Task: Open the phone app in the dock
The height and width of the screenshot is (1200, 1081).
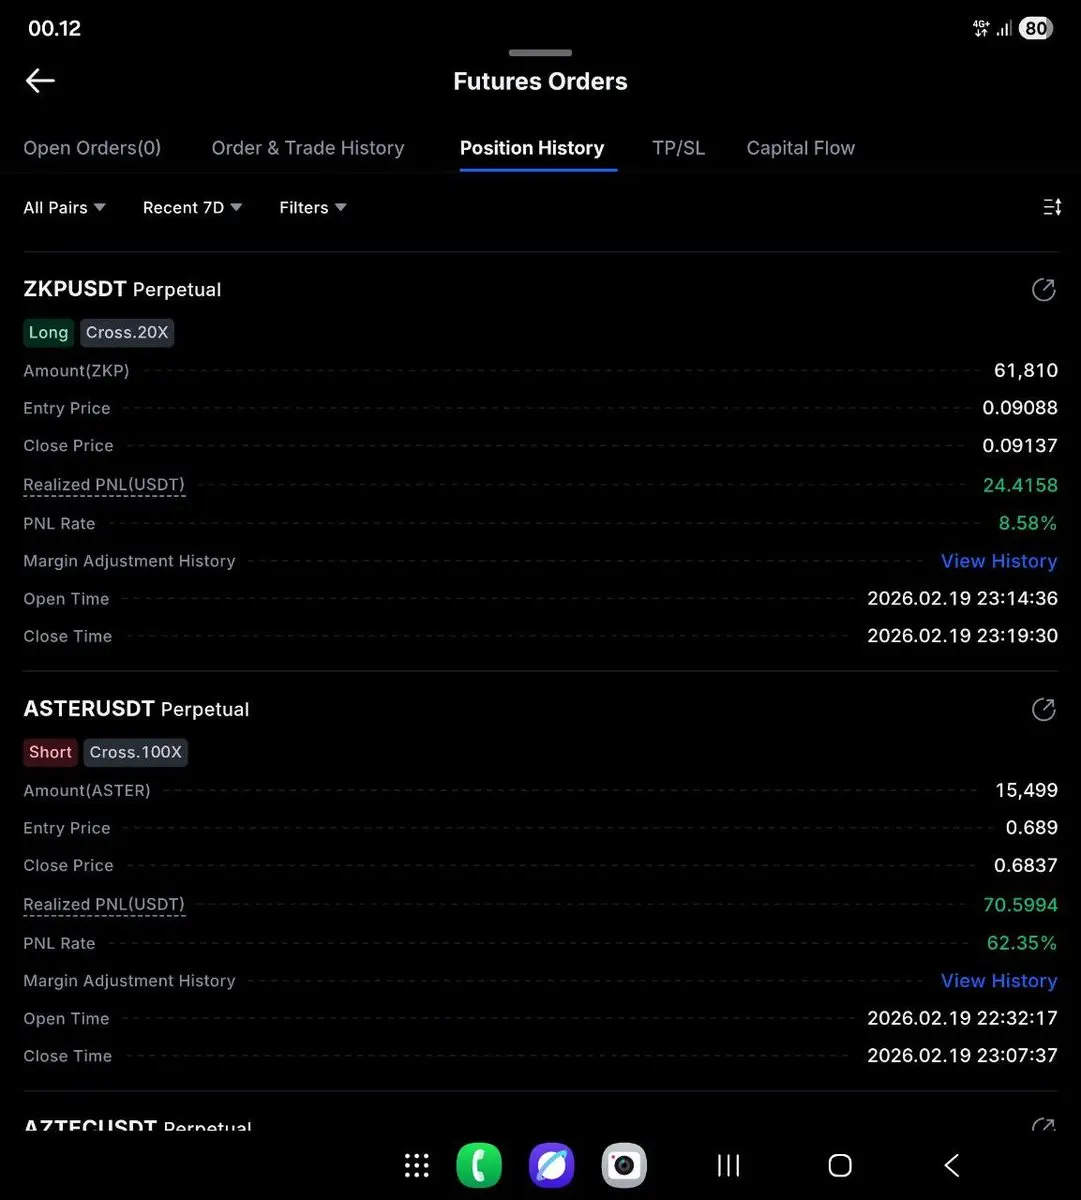Action: coord(479,1165)
